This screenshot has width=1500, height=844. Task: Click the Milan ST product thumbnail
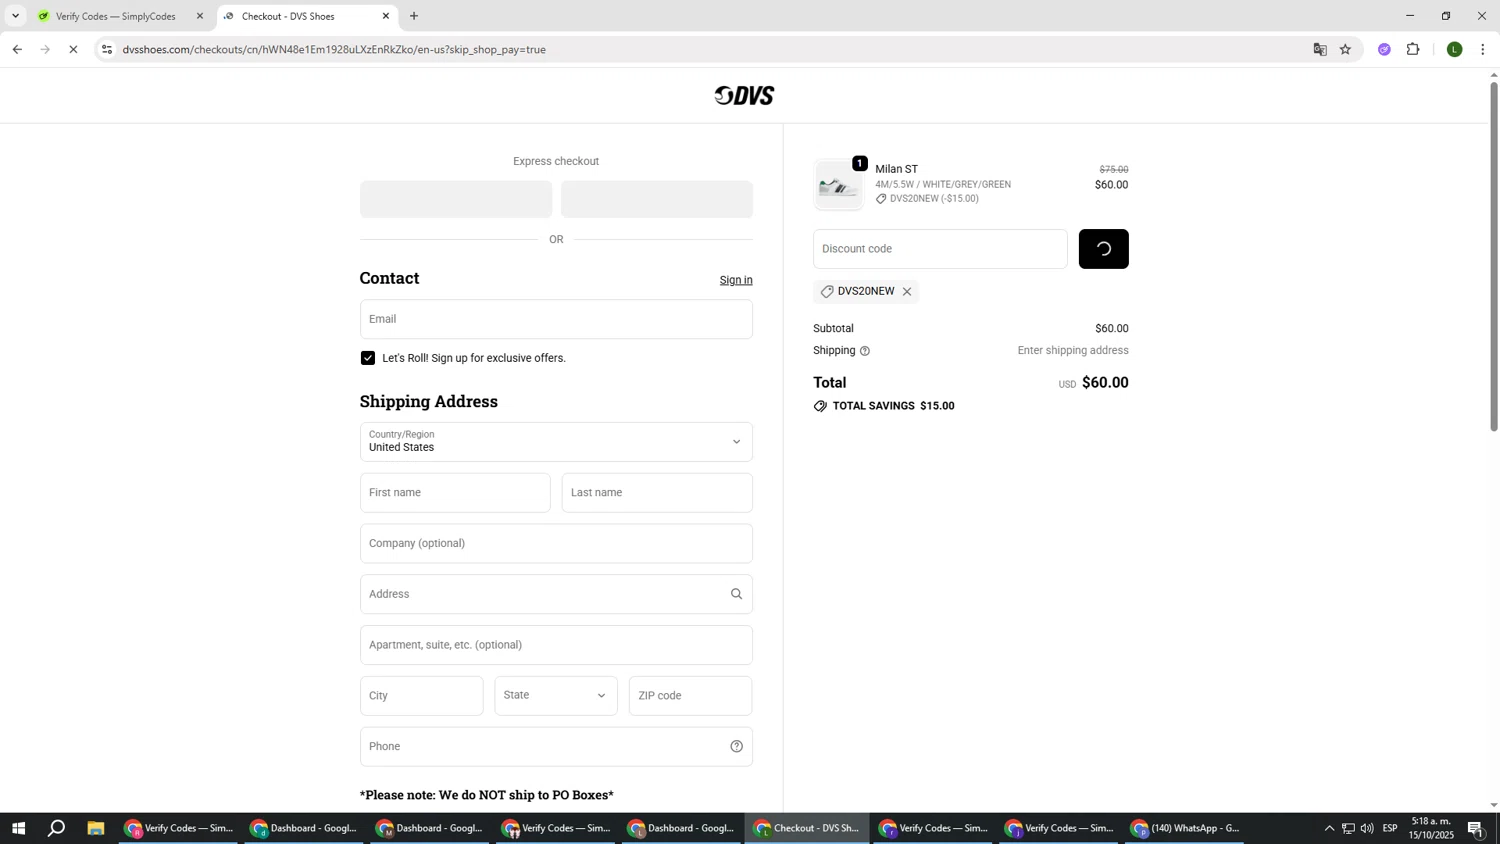tap(838, 185)
